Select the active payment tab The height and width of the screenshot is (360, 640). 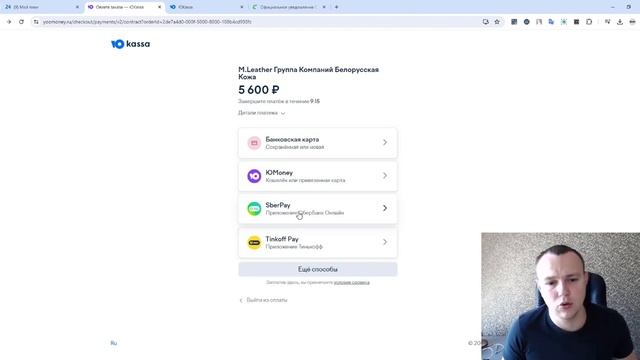(x=124, y=7)
